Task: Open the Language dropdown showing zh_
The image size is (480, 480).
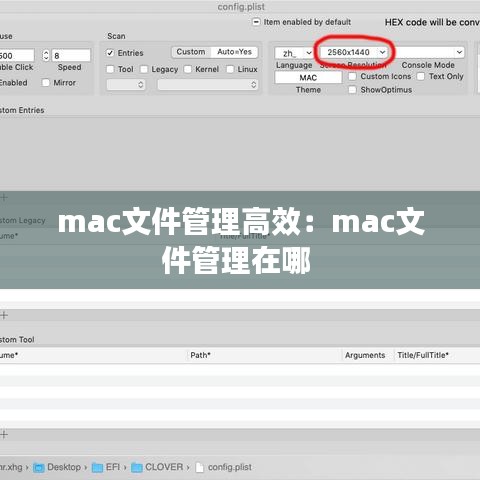Action: 294,53
